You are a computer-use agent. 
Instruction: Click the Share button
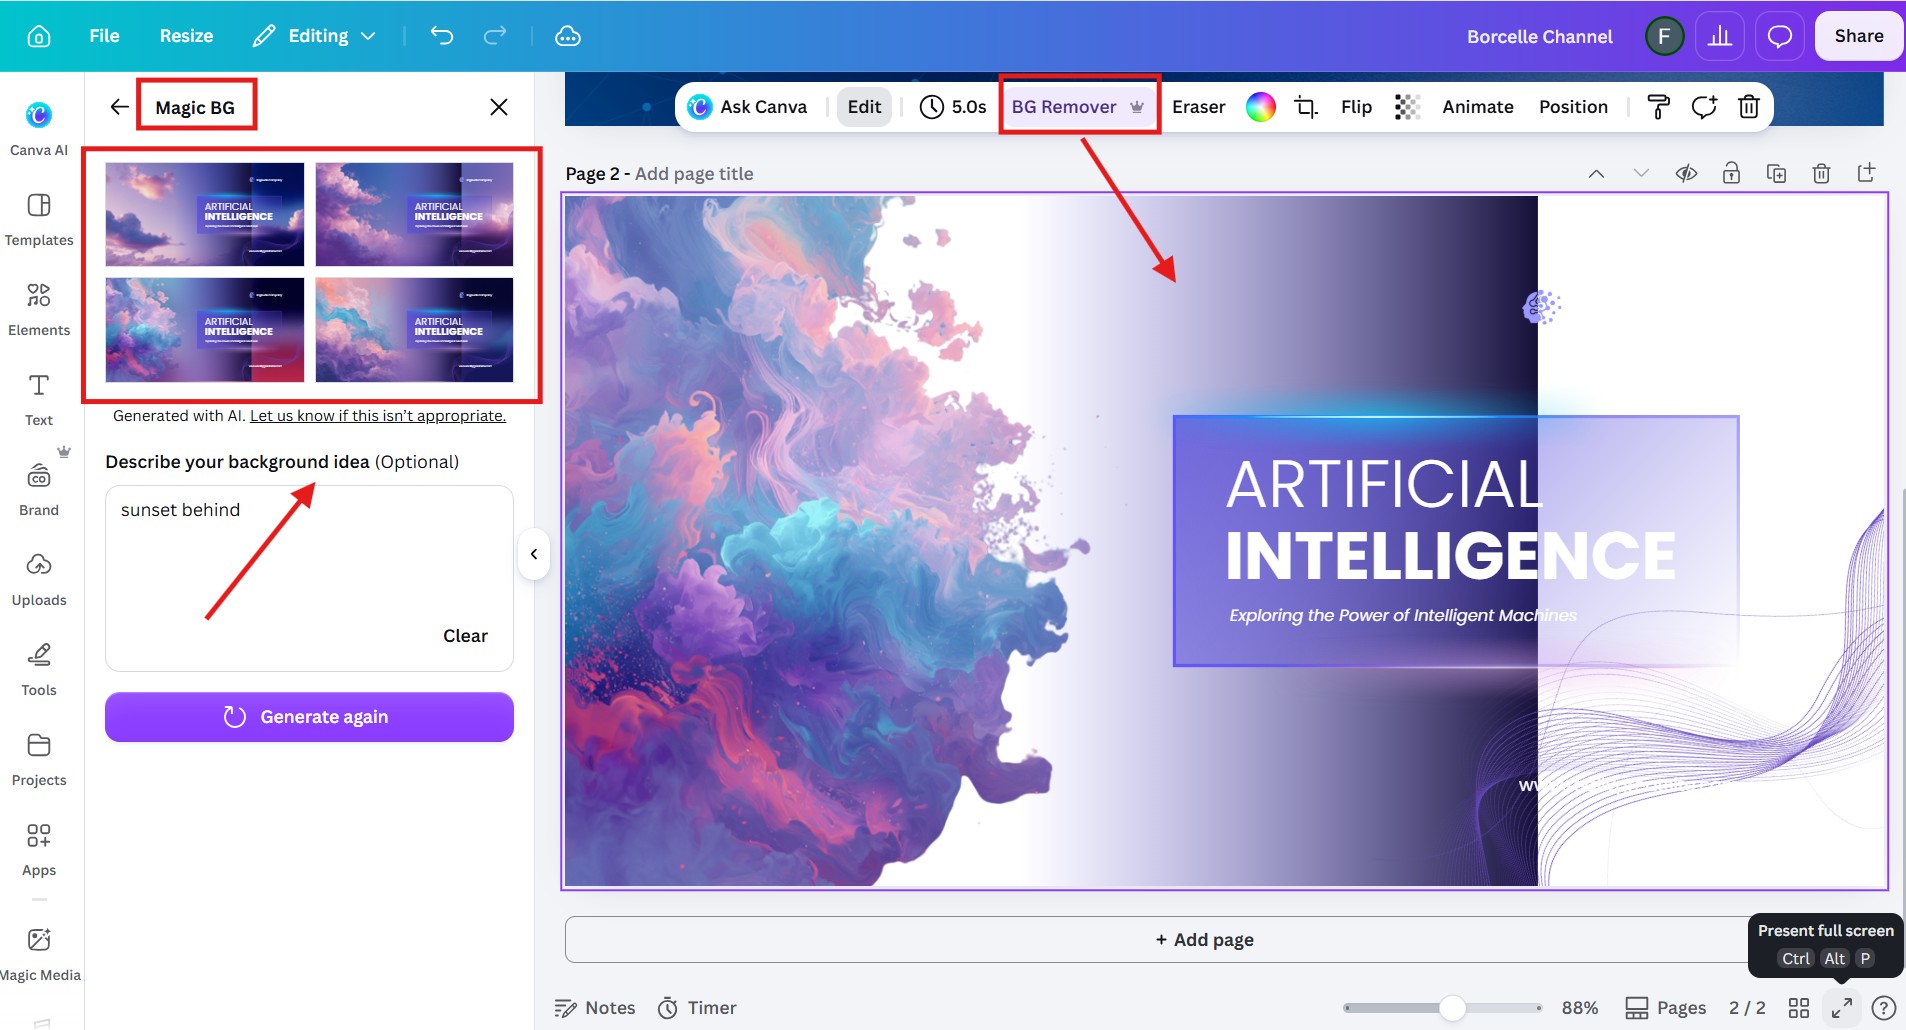coord(1859,36)
